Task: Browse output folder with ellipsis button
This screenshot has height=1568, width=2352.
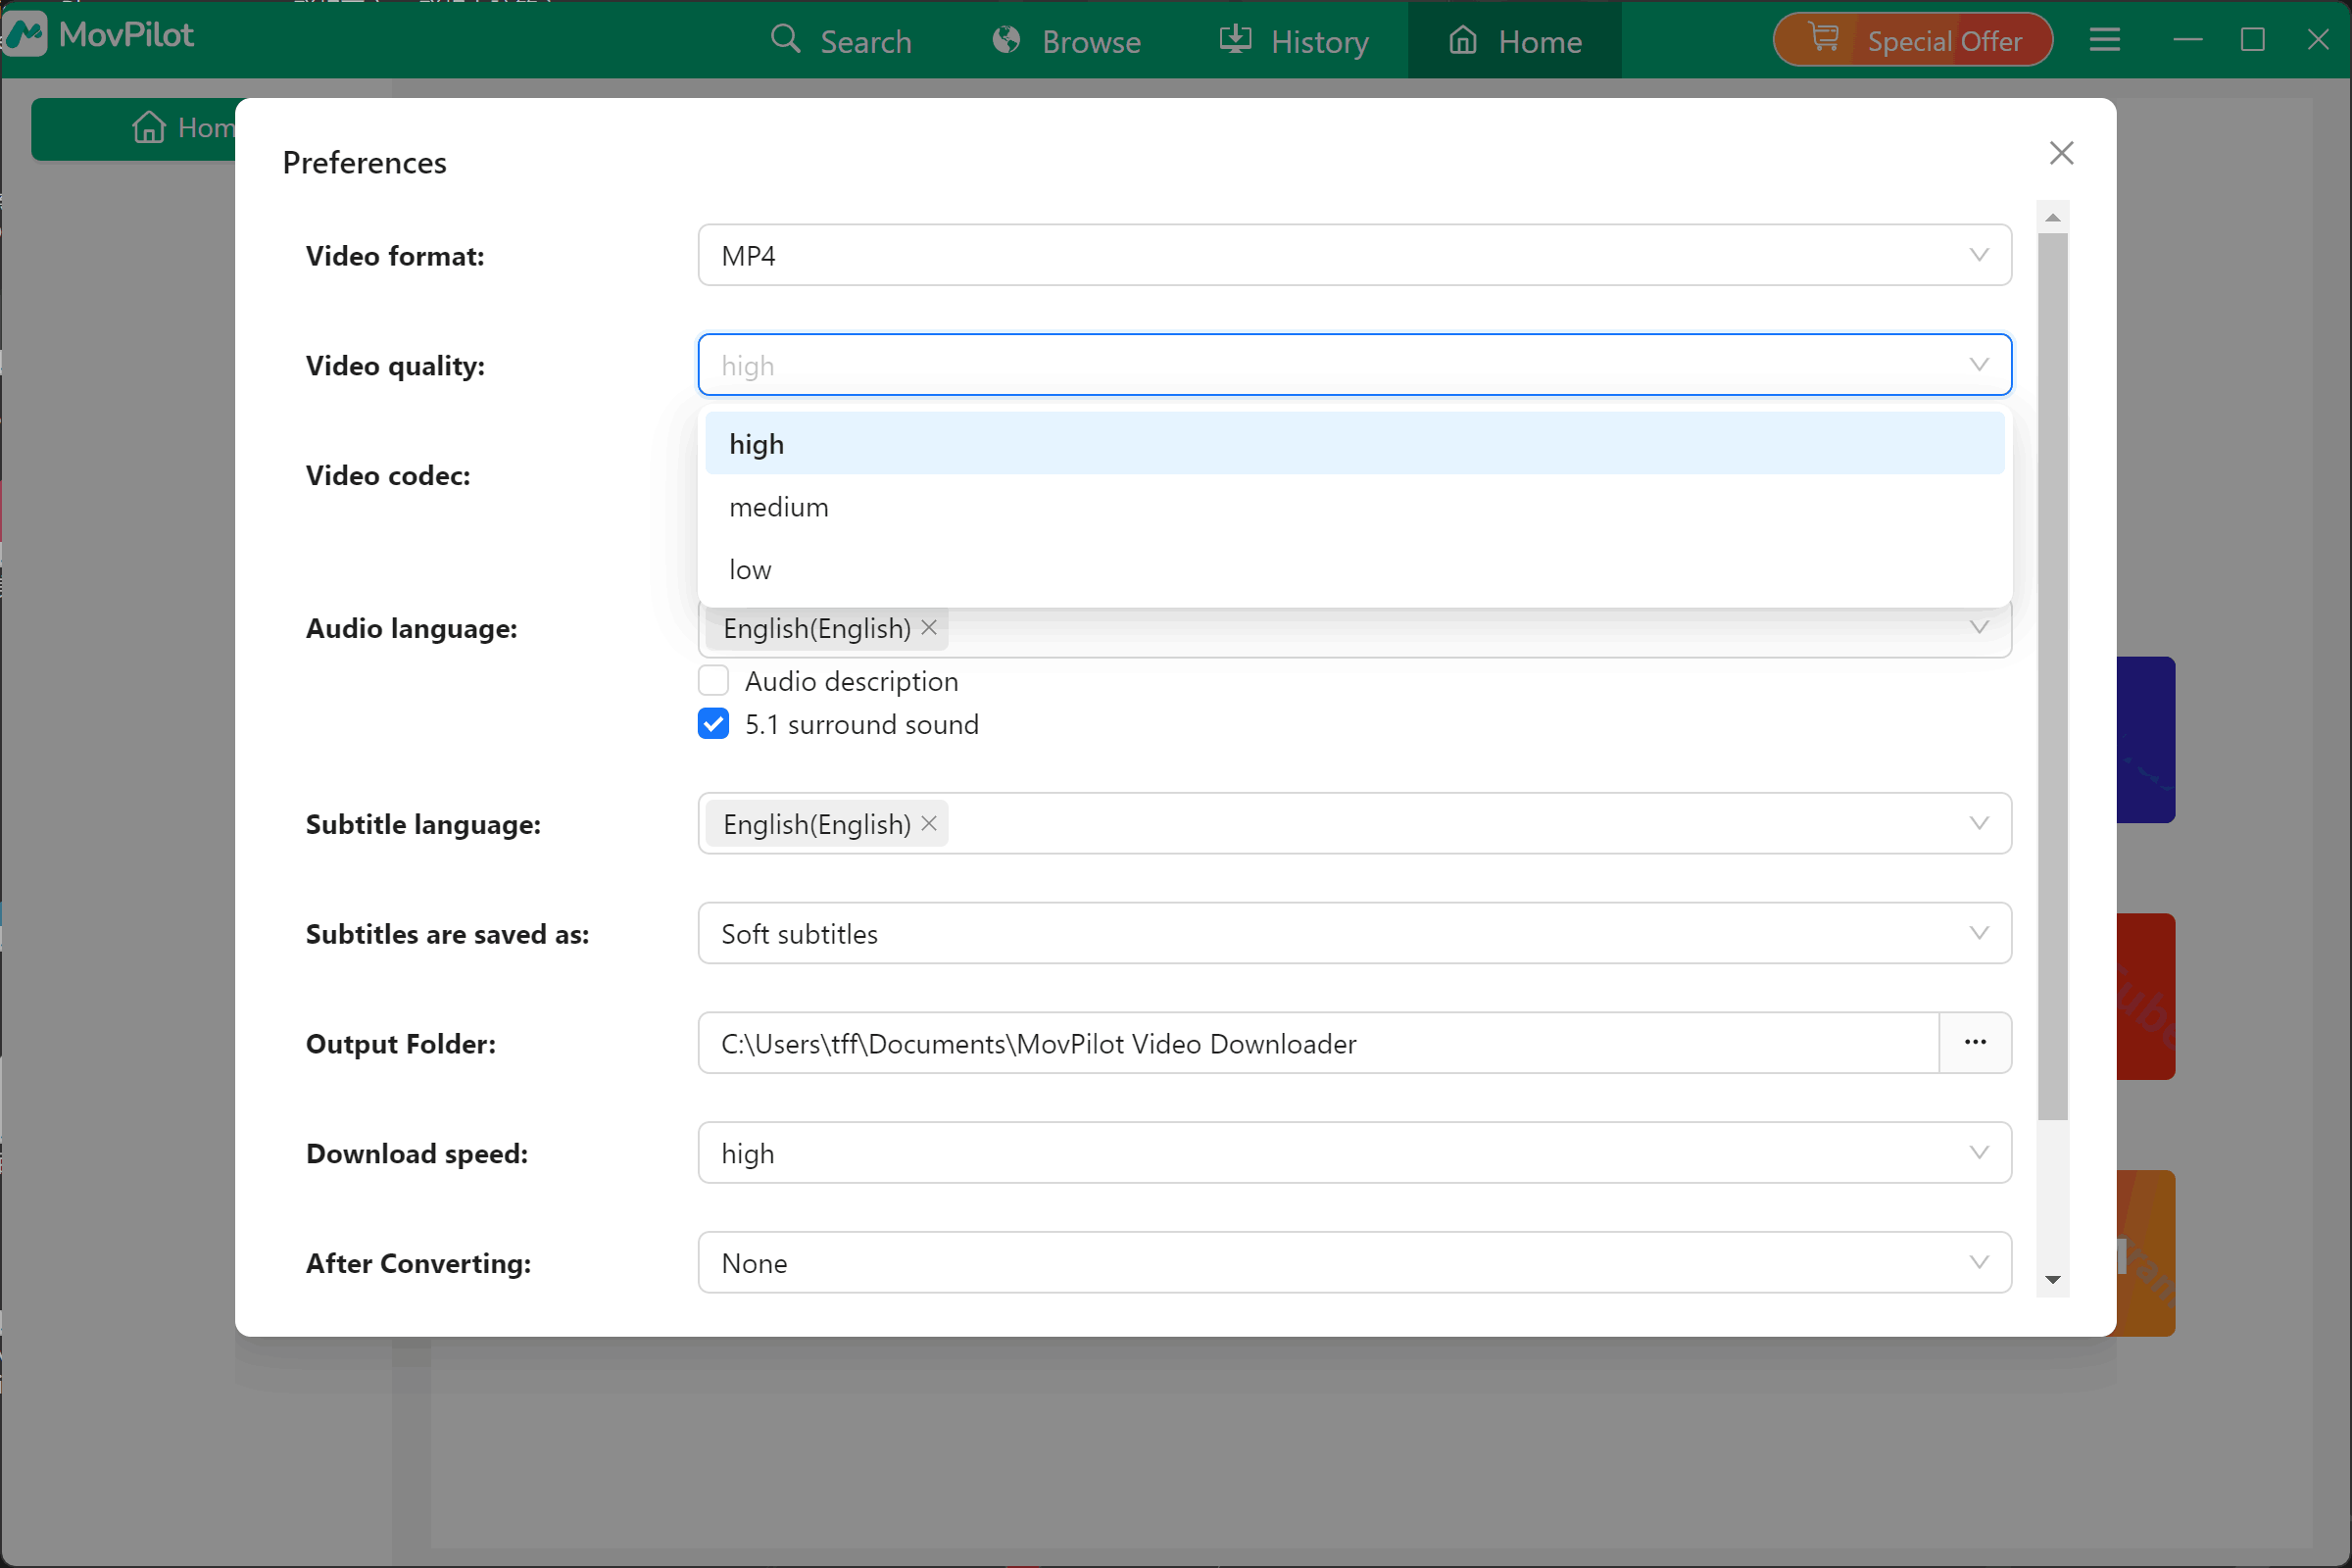Action: pyautogui.click(x=1975, y=1043)
